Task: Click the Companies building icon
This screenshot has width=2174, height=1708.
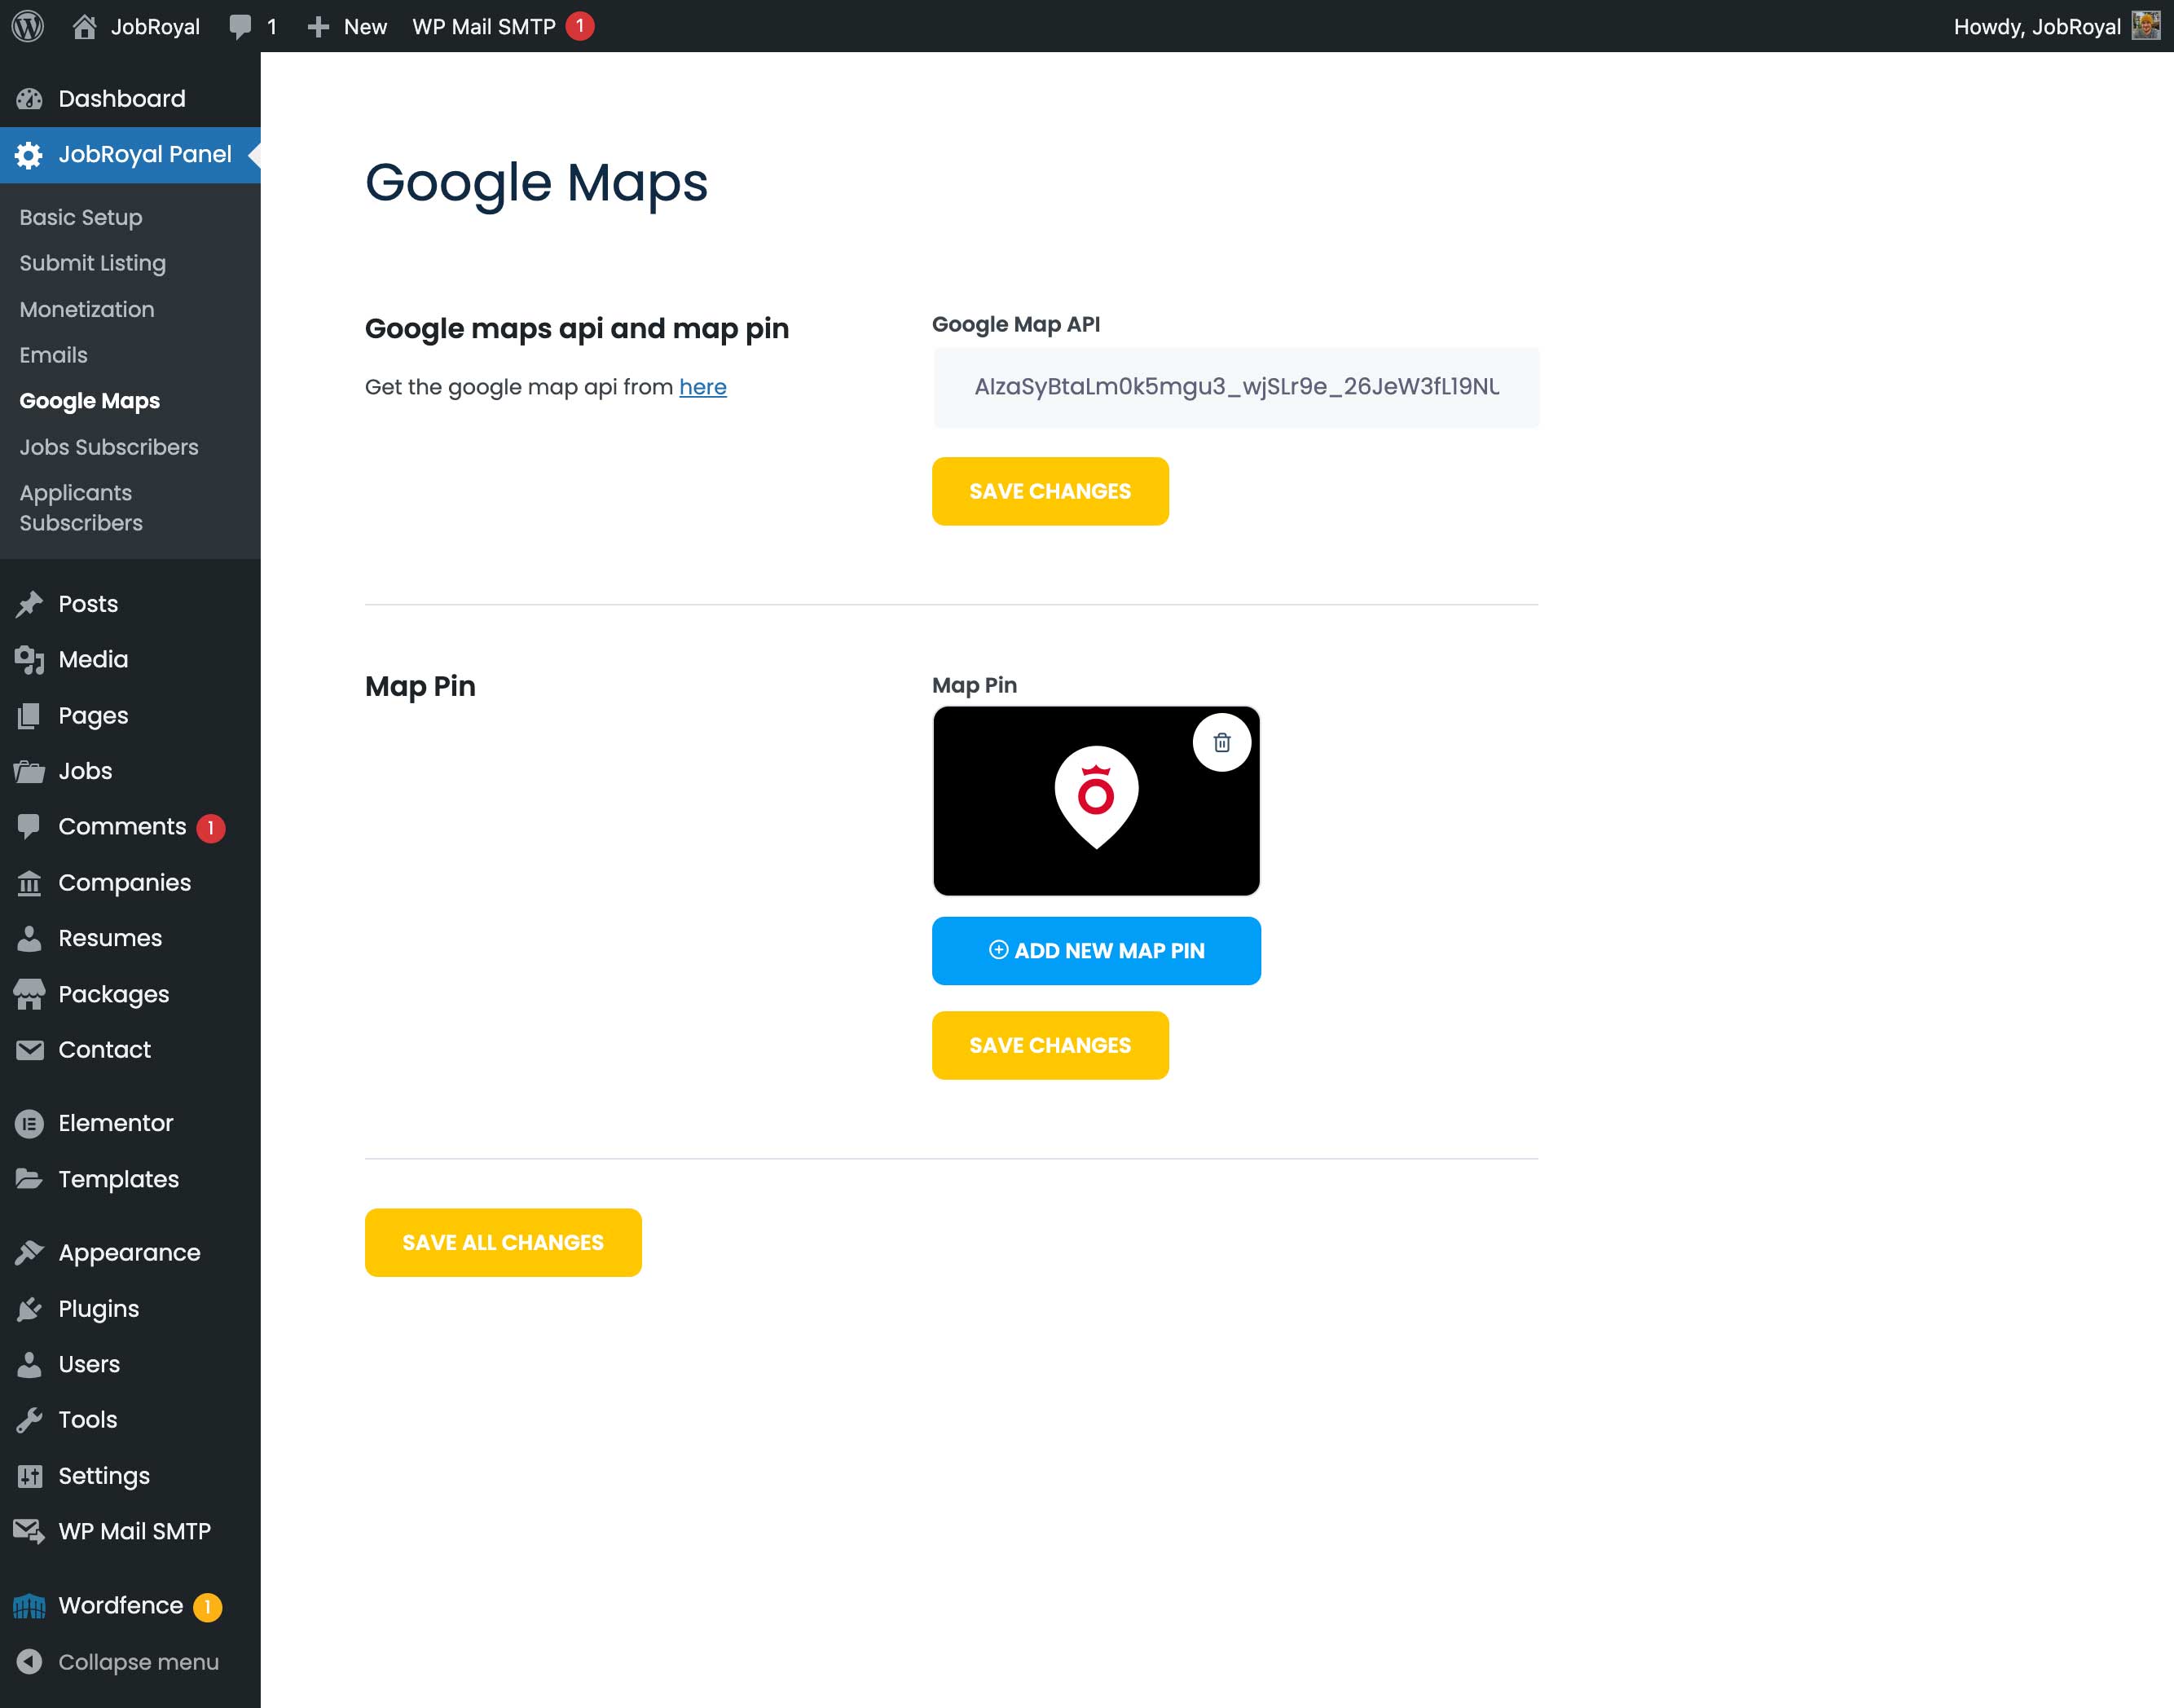Action: coord(29,883)
